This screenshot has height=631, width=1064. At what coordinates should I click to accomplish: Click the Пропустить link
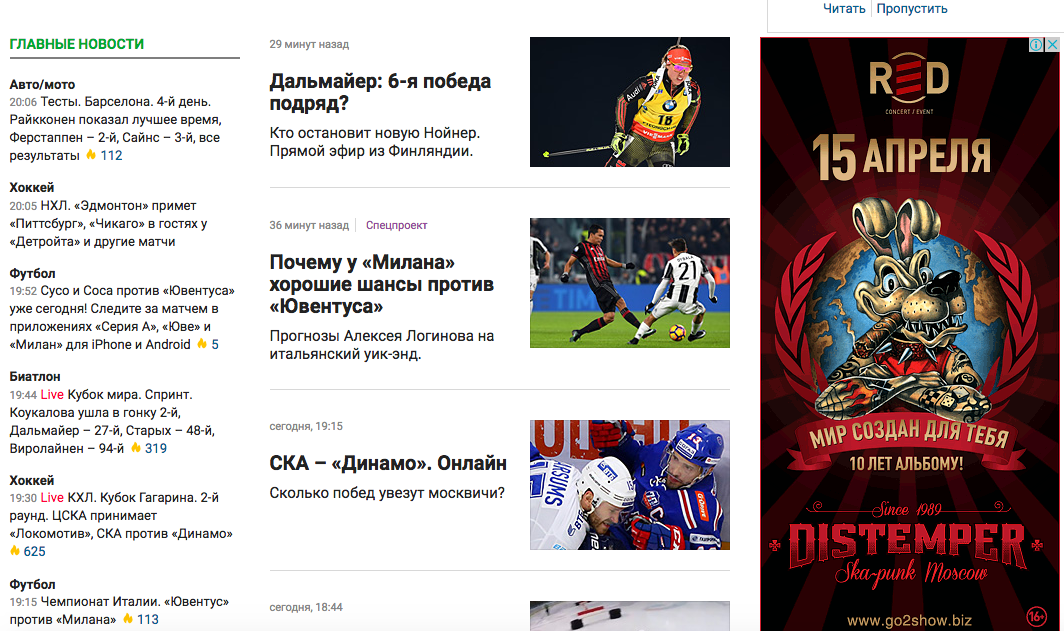[x=911, y=9]
